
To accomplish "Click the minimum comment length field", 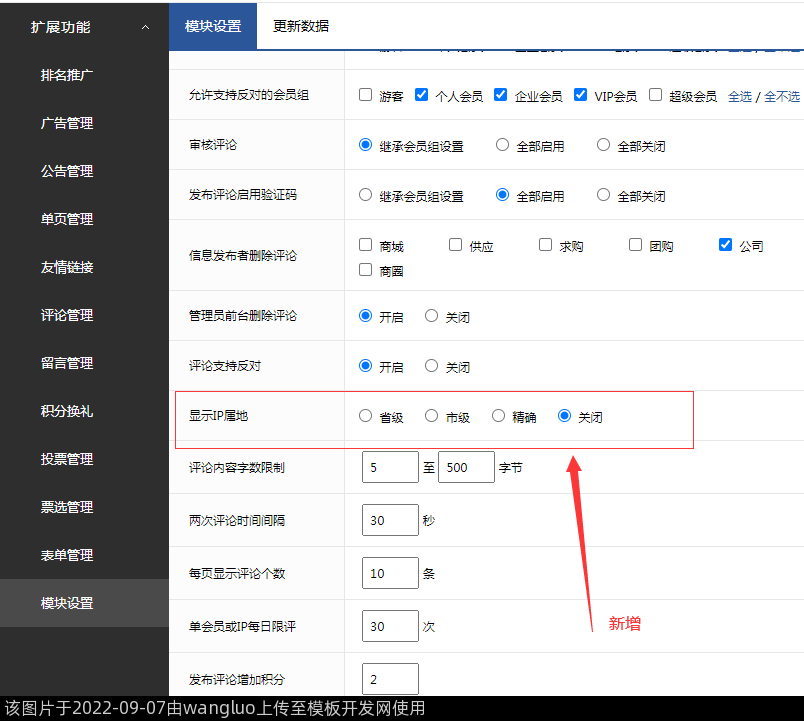I will click(x=390, y=467).
